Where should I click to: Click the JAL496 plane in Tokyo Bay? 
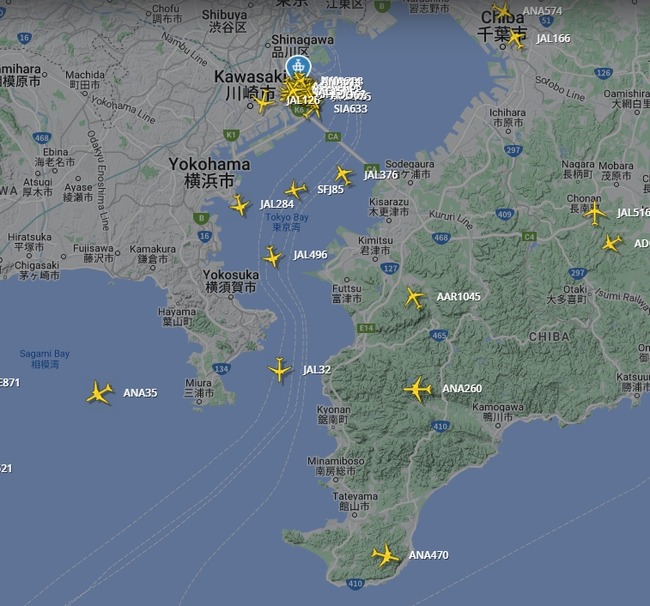[272, 256]
